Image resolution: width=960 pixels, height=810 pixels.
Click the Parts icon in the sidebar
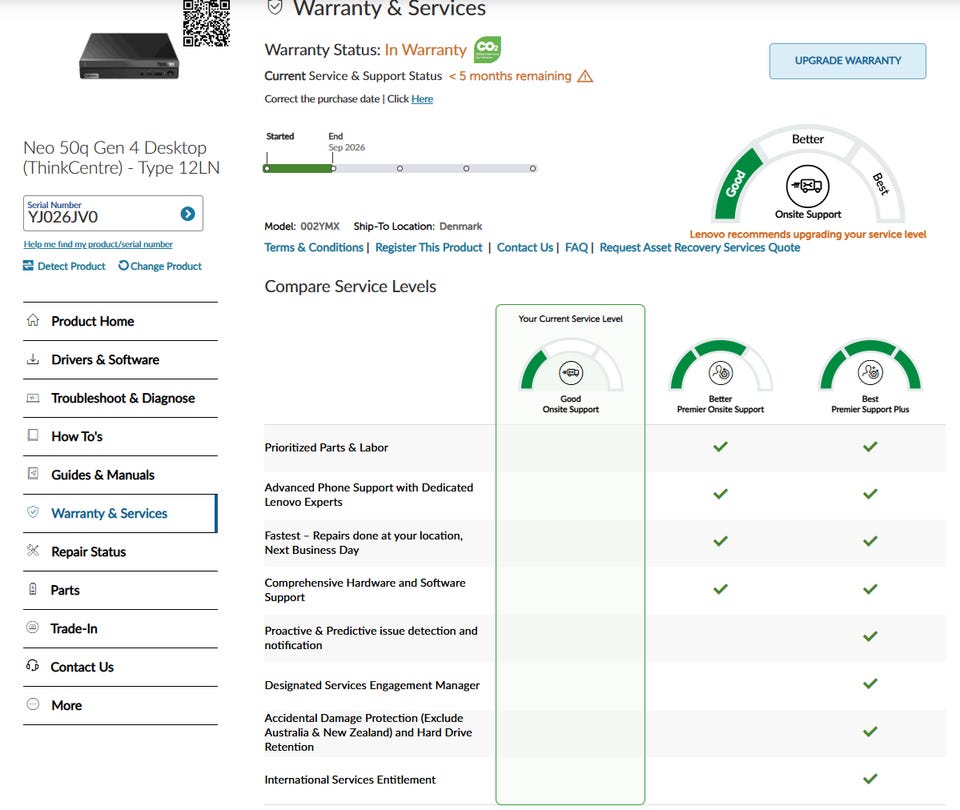pyautogui.click(x=33, y=589)
